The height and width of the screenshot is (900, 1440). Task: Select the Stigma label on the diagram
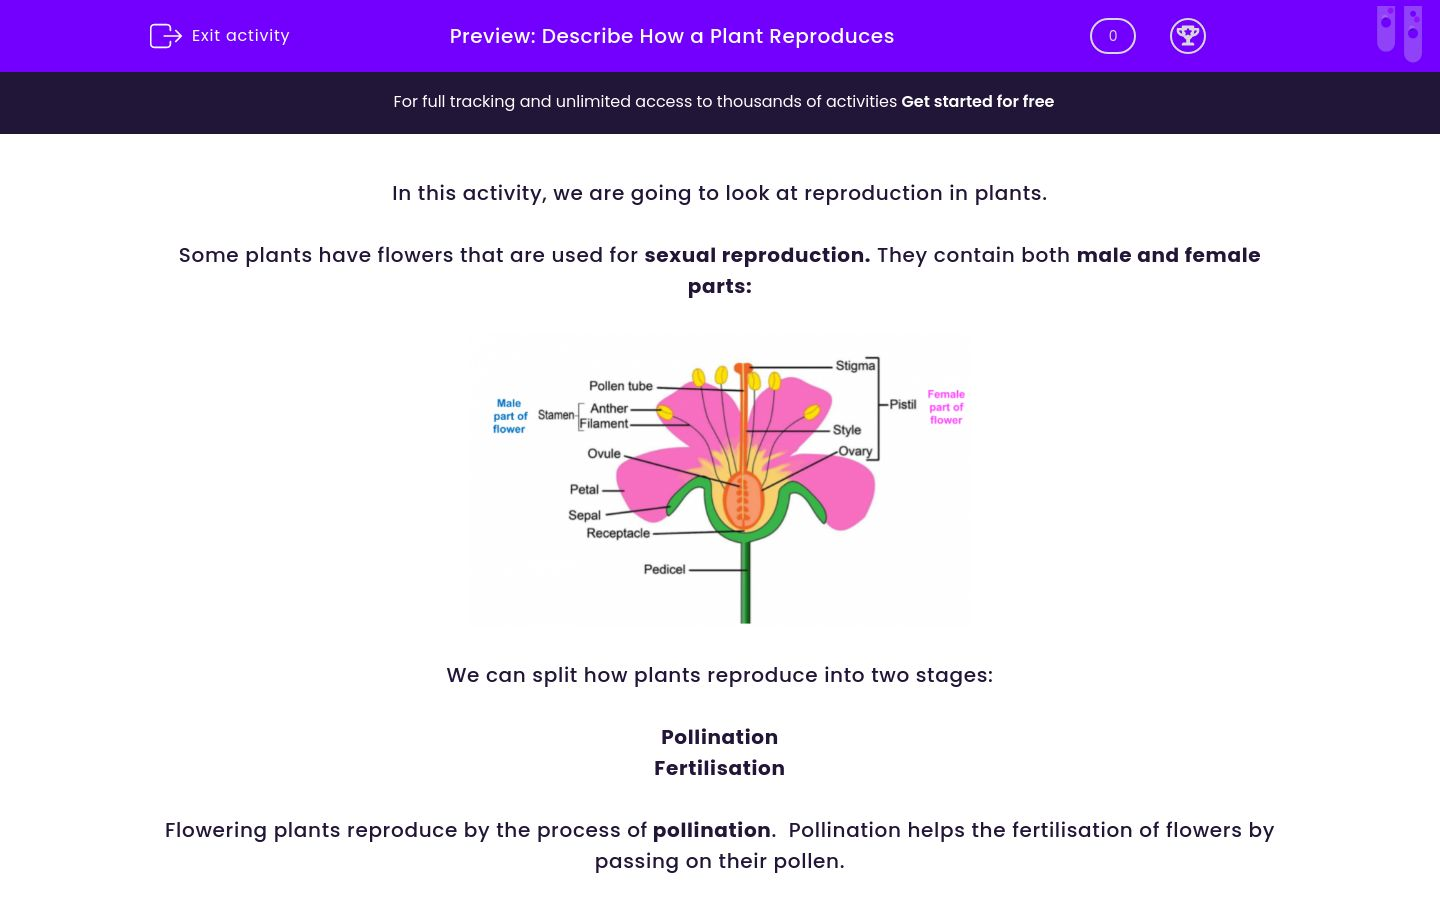(x=854, y=366)
